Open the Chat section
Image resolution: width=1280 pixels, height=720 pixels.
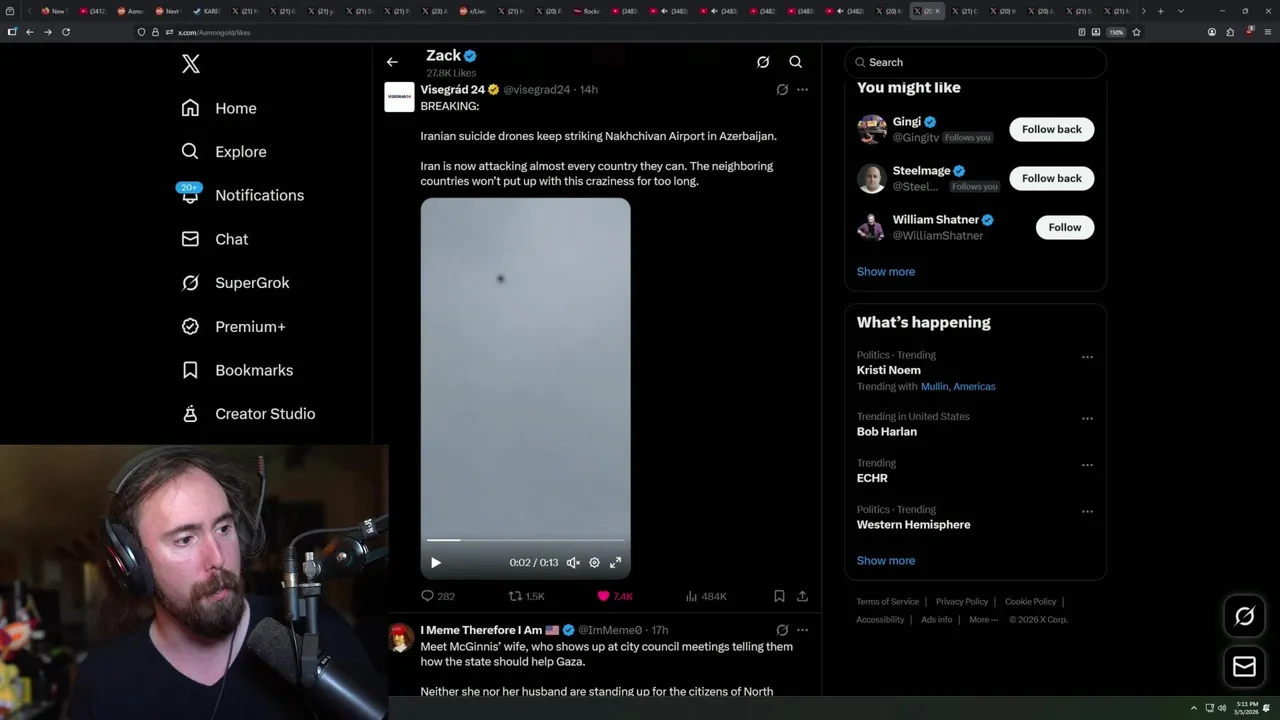[x=214, y=239]
